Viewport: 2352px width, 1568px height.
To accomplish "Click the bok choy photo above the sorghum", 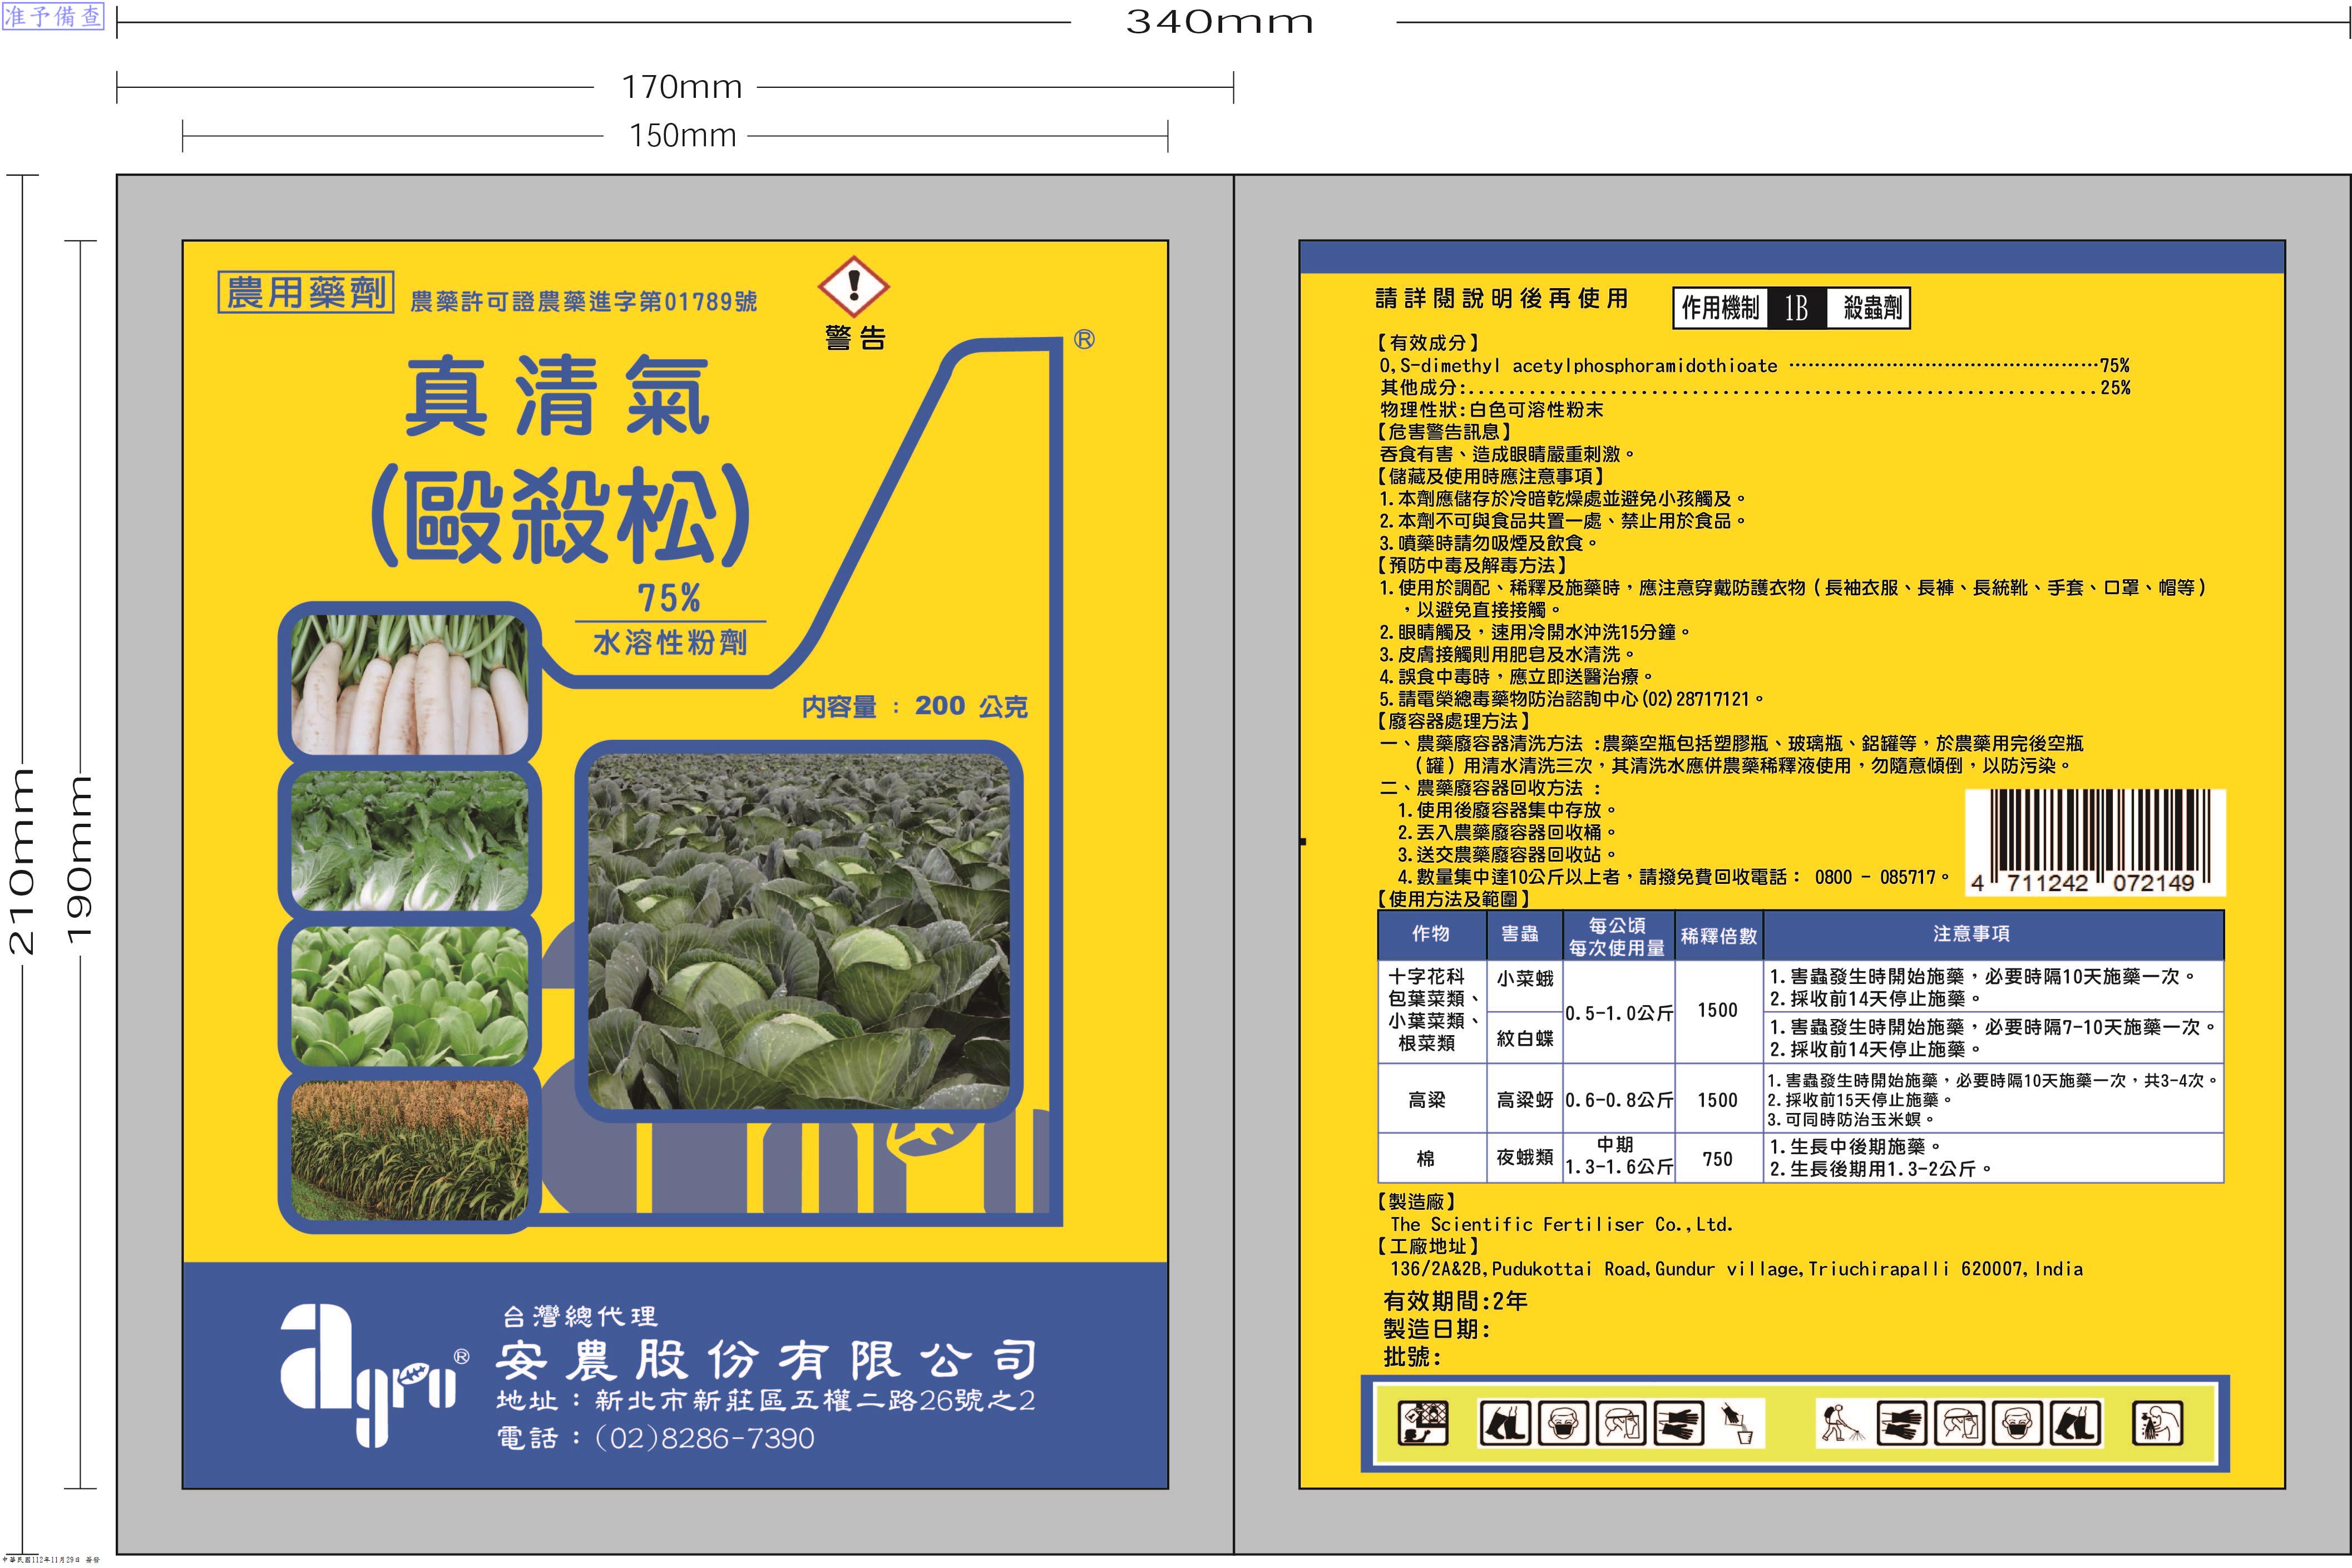I will 409,995.
